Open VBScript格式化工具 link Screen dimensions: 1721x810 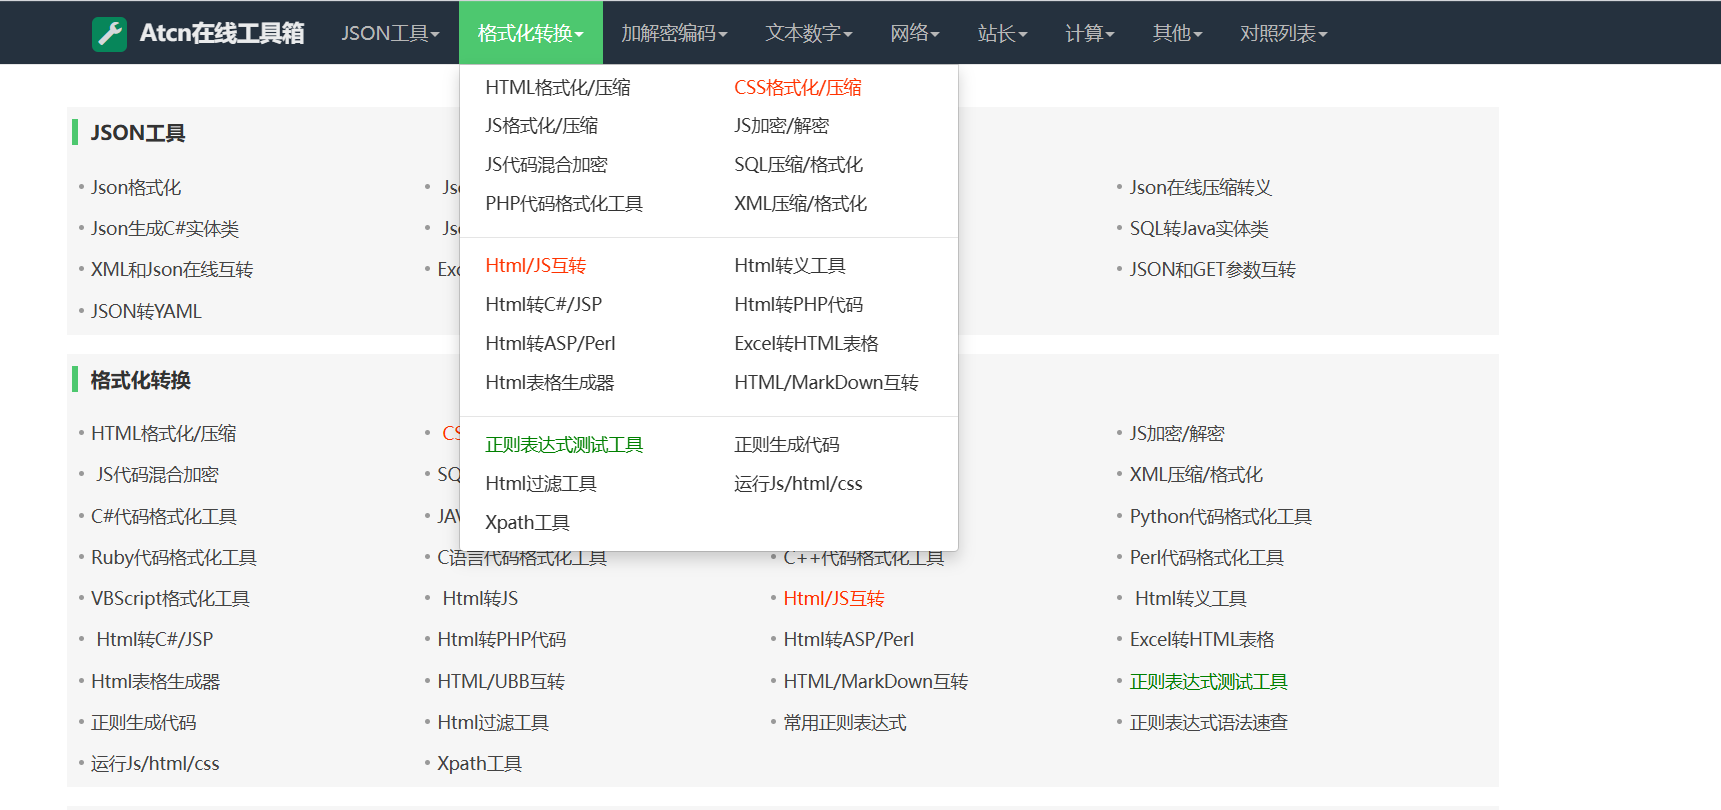171,598
